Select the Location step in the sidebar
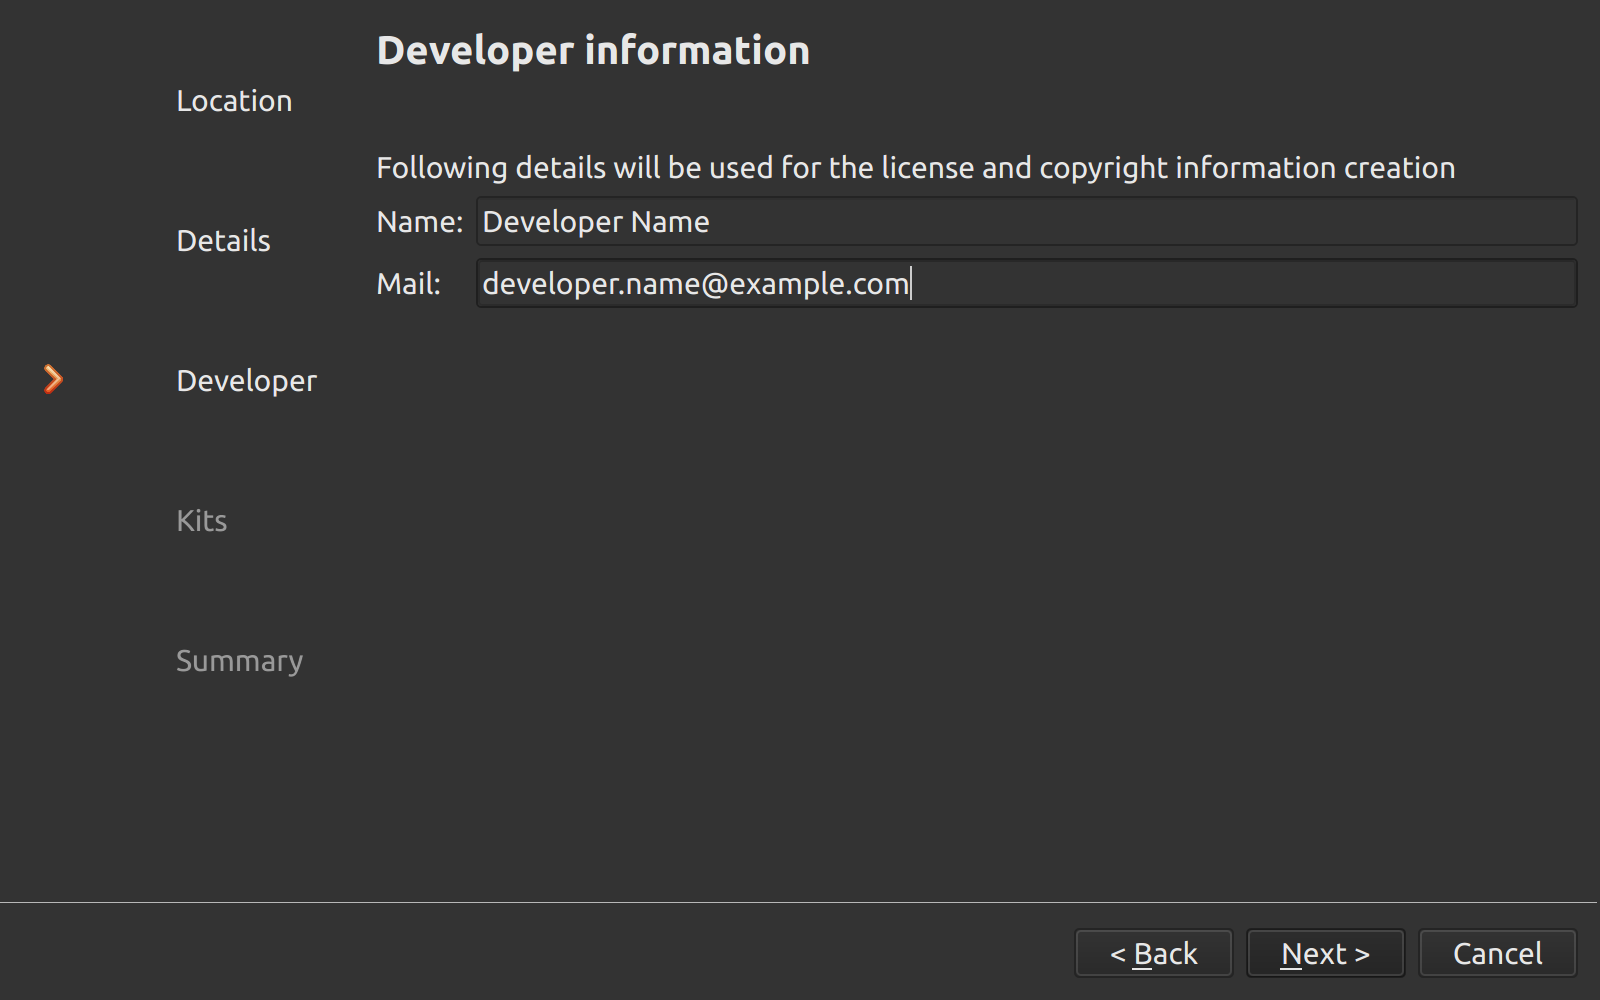 pyautogui.click(x=234, y=101)
